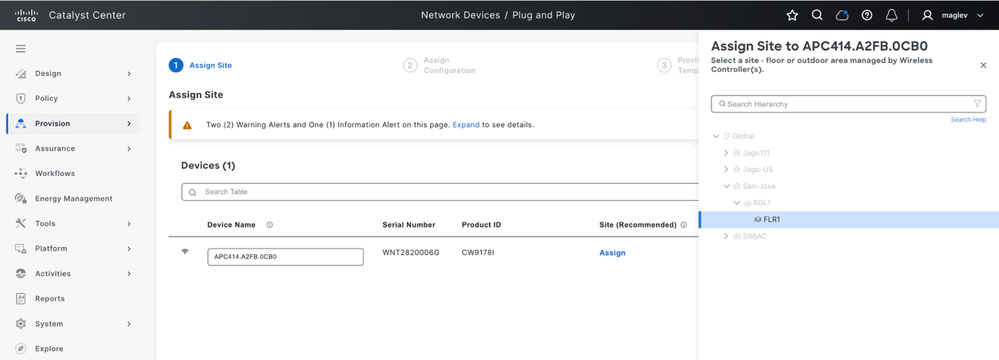Expand the Jagu111 site node
This screenshot has height=360, width=999.
pos(726,153)
